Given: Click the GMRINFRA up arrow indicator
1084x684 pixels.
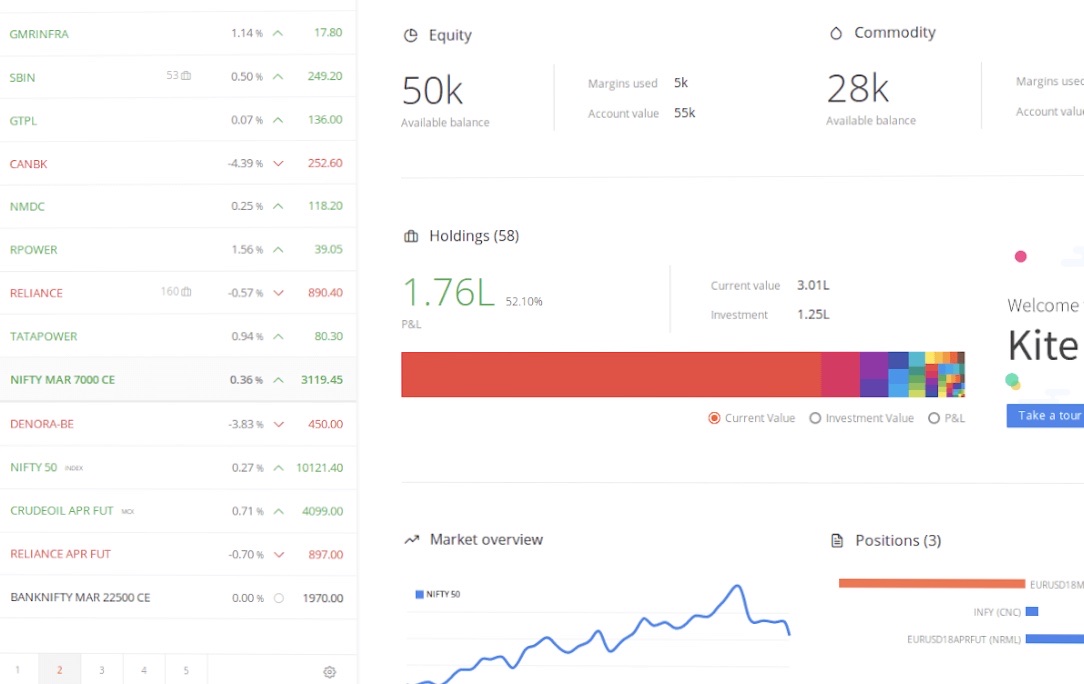Looking at the screenshot, I should [x=278, y=33].
